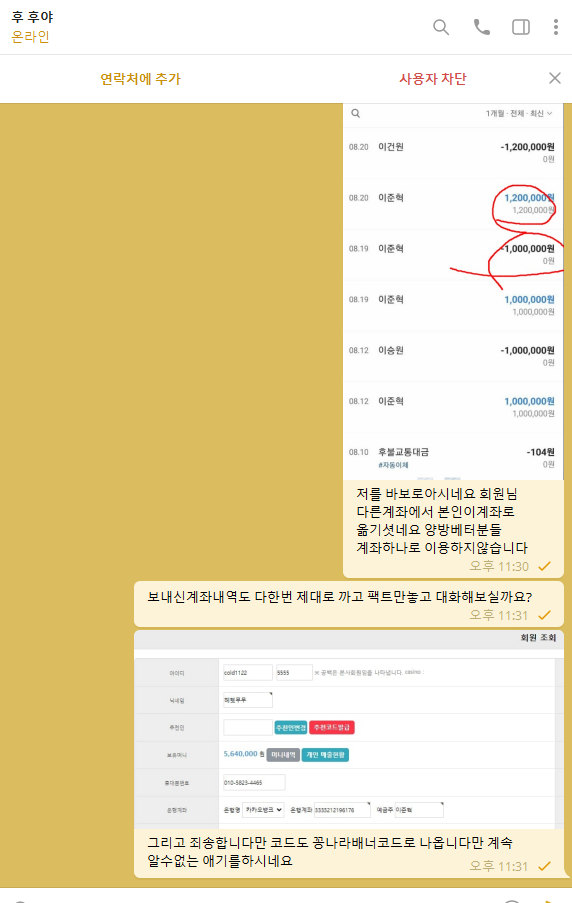This screenshot has height=903, width=572.
Task: Click the 추천인변경 button in the screenshot
Action: [291, 727]
